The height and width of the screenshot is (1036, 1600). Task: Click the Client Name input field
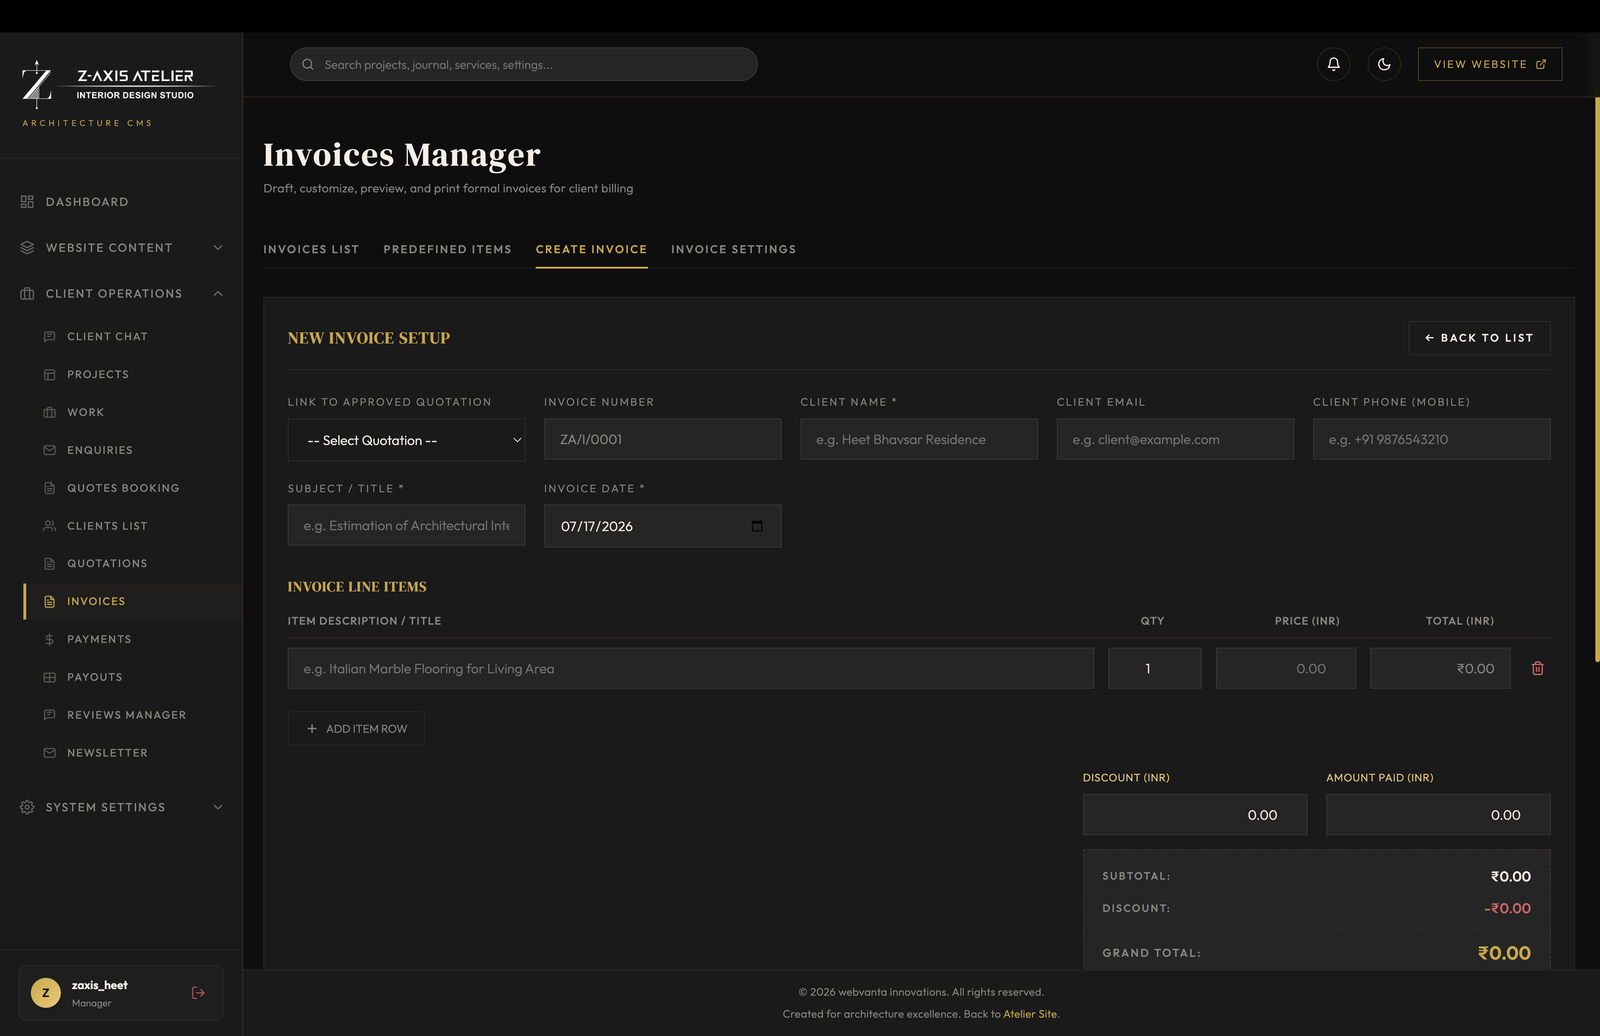(x=919, y=439)
